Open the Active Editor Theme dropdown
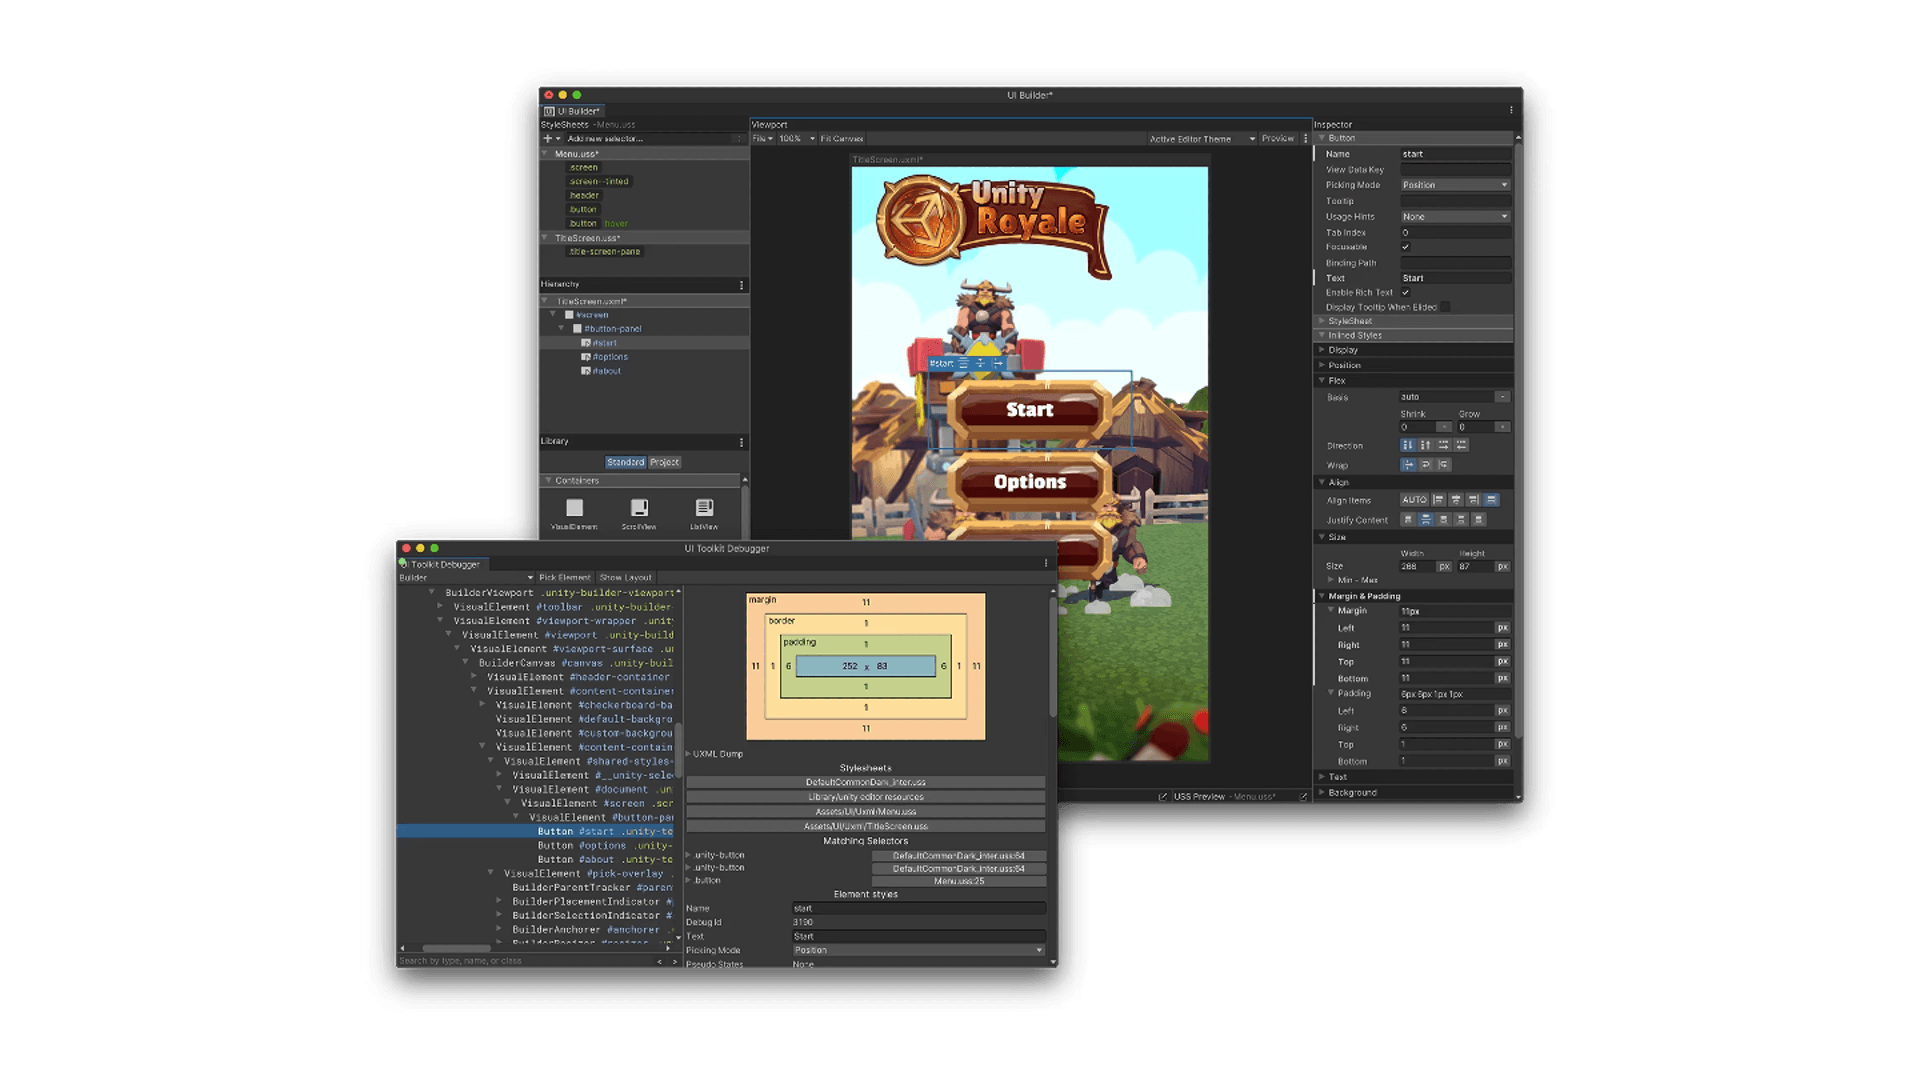The width and height of the screenshot is (1920, 1080). (x=1202, y=139)
